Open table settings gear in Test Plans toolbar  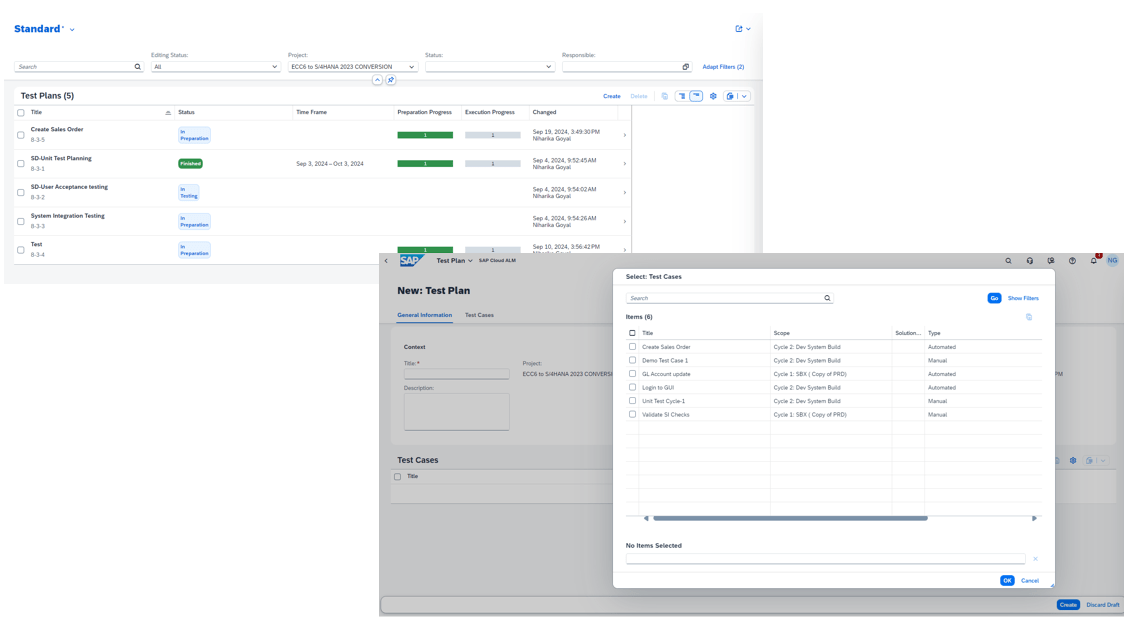(713, 96)
